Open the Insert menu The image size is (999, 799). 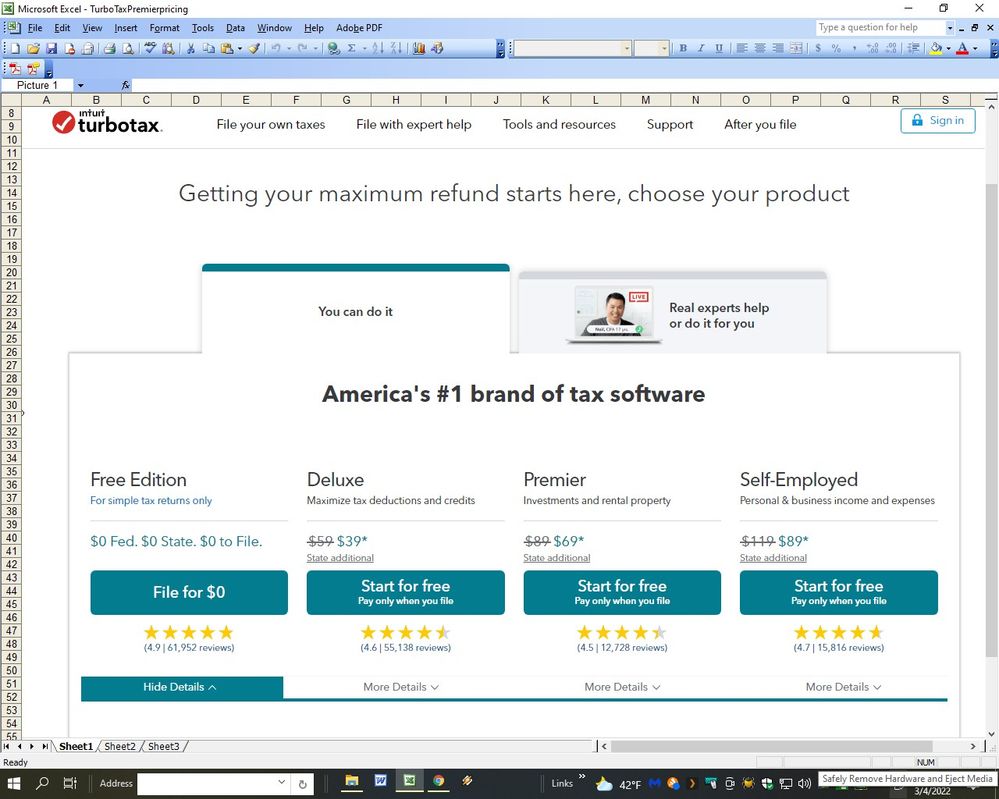tap(126, 28)
